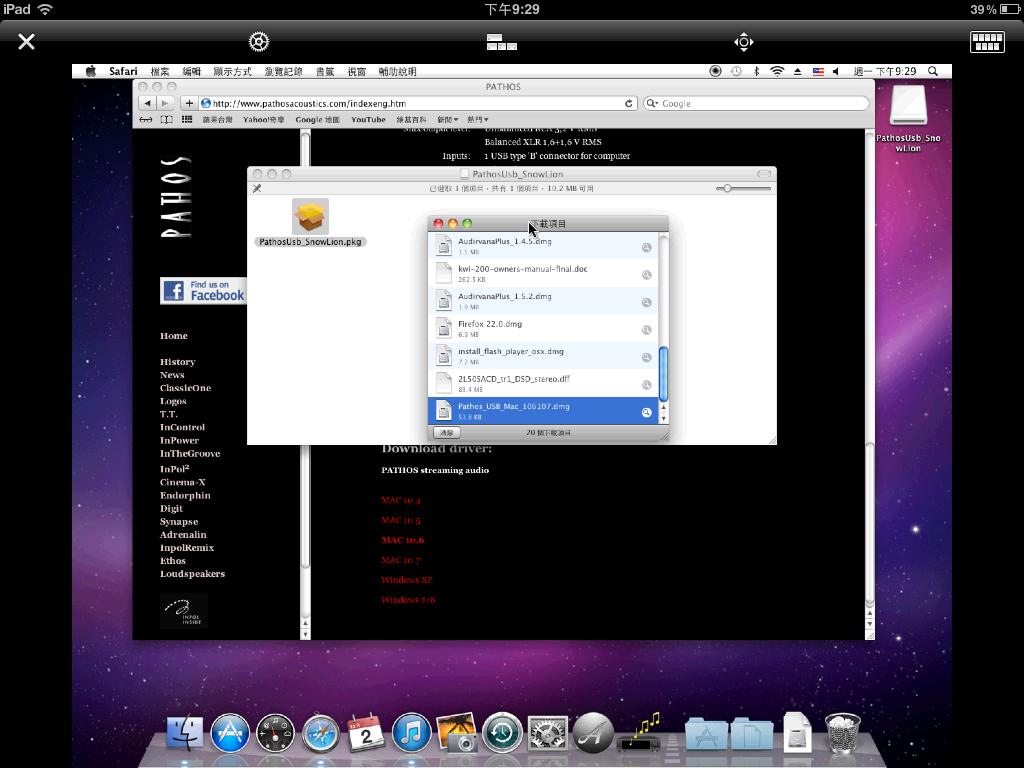Reveal Pathos_USB_Mac_106107.dmg in Finder
1024x768 pixels.
646,412
